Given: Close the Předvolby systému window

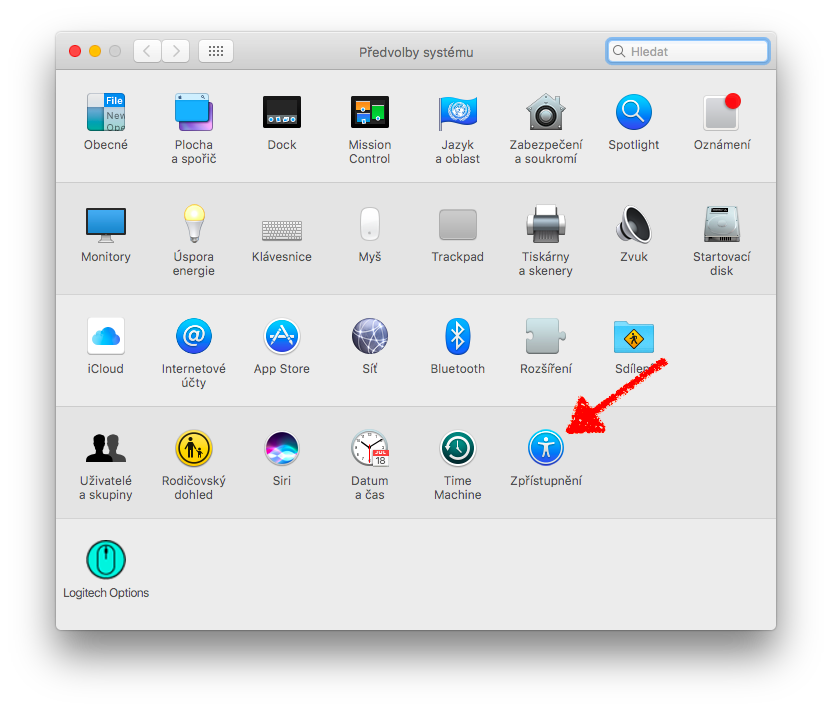Looking at the screenshot, I should pos(75,51).
